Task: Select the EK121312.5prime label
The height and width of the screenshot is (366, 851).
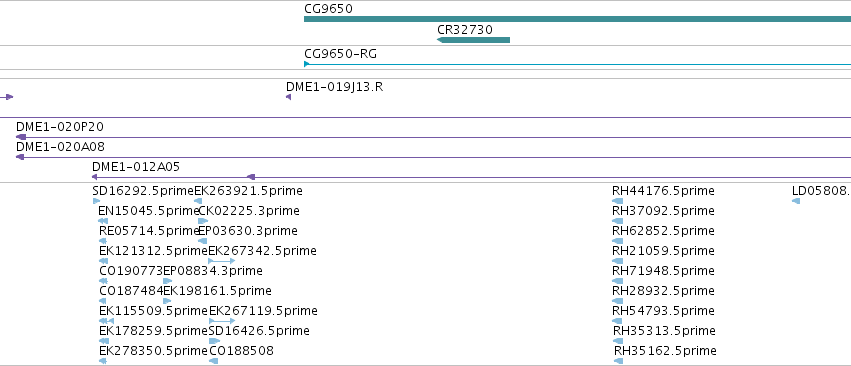Action: [154, 251]
